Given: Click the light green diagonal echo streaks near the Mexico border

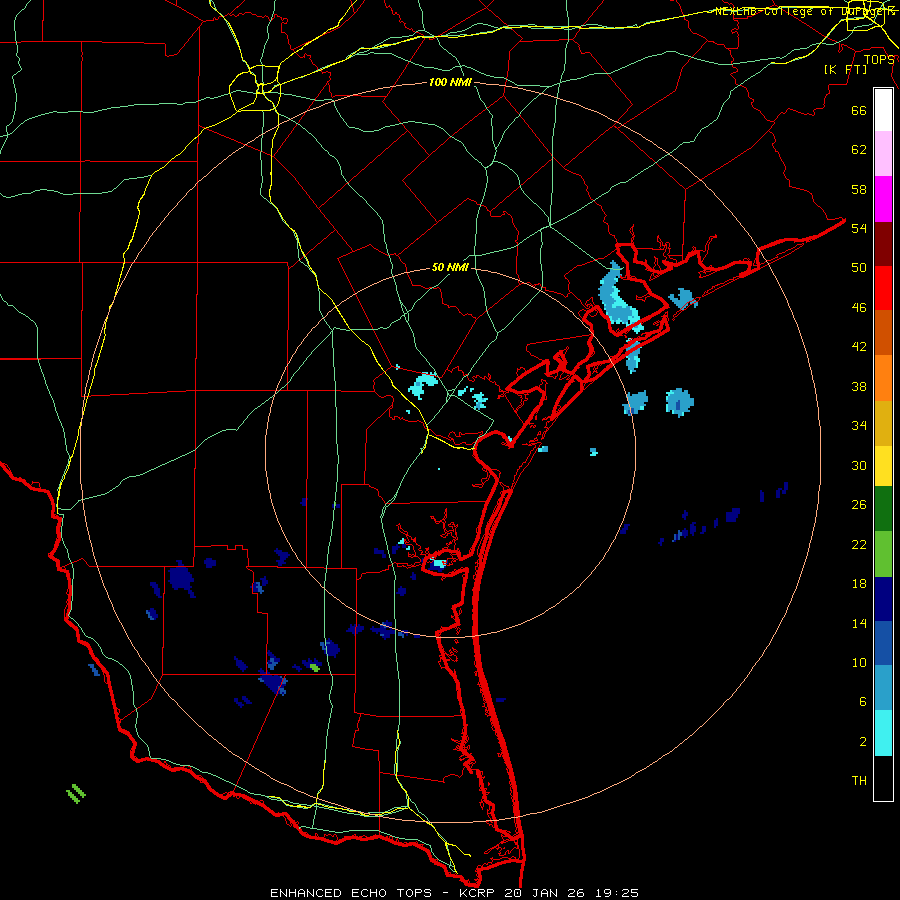Looking at the screenshot, I should (76, 794).
